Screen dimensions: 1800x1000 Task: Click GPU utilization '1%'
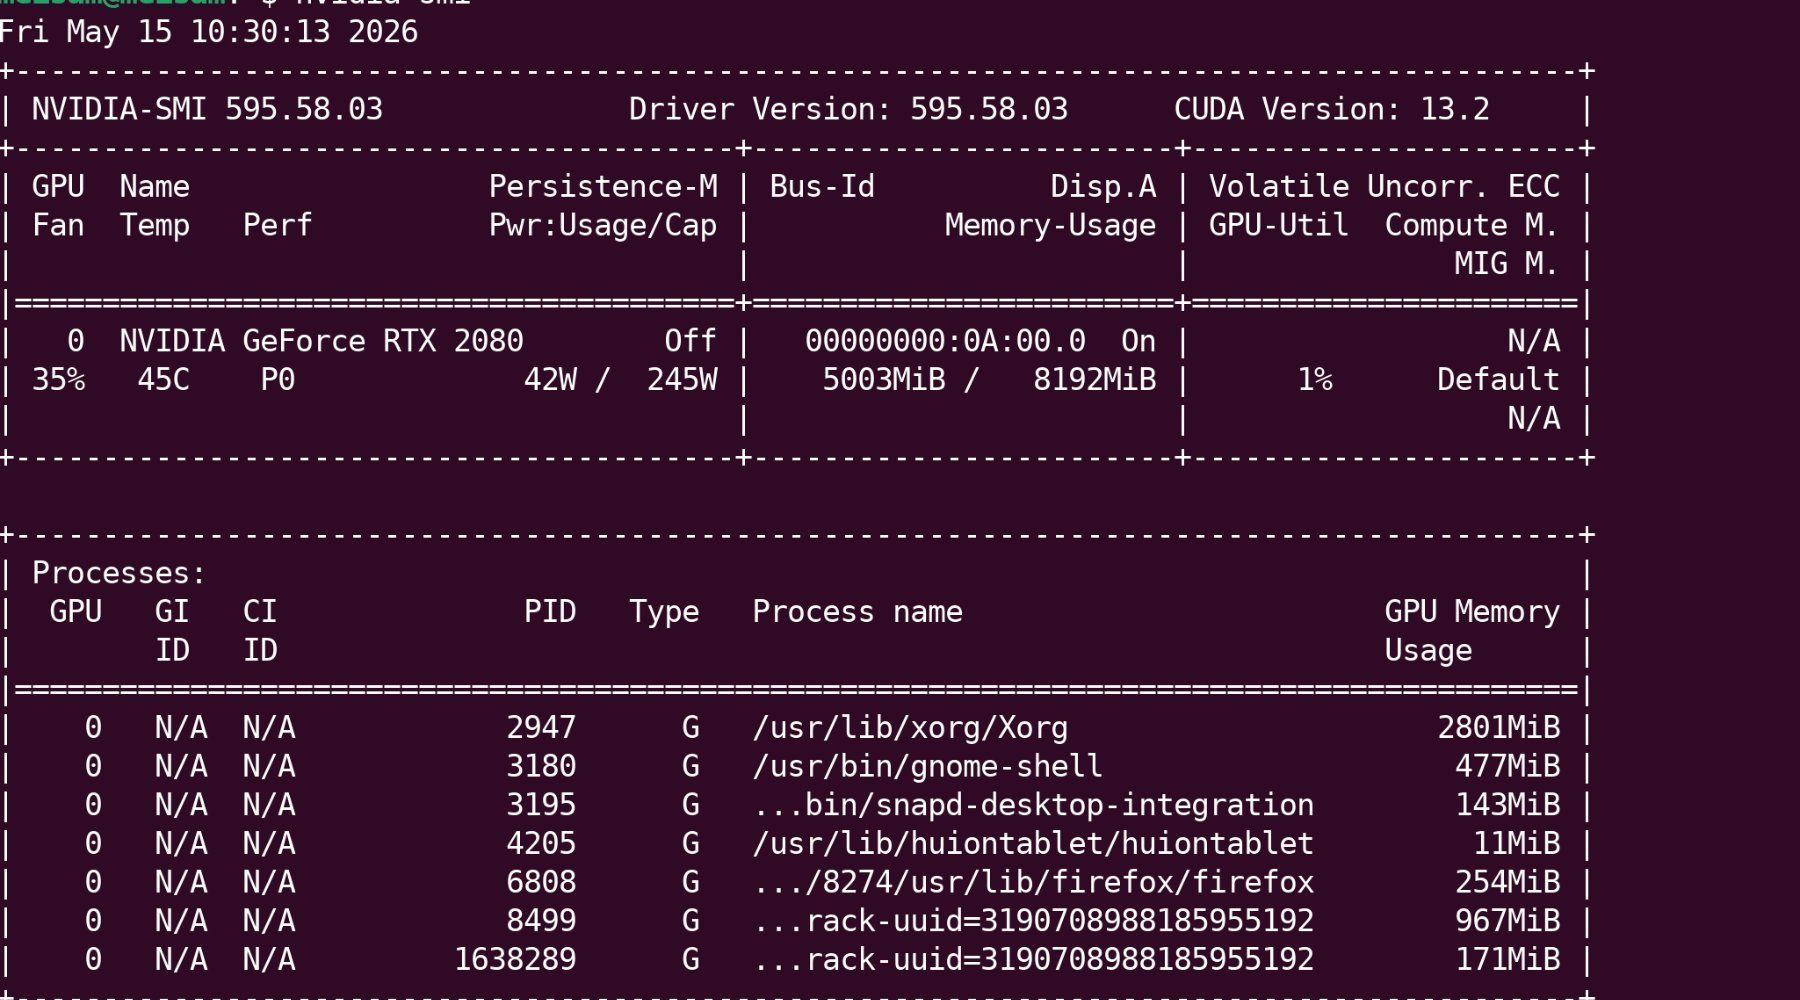(1315, 380)
